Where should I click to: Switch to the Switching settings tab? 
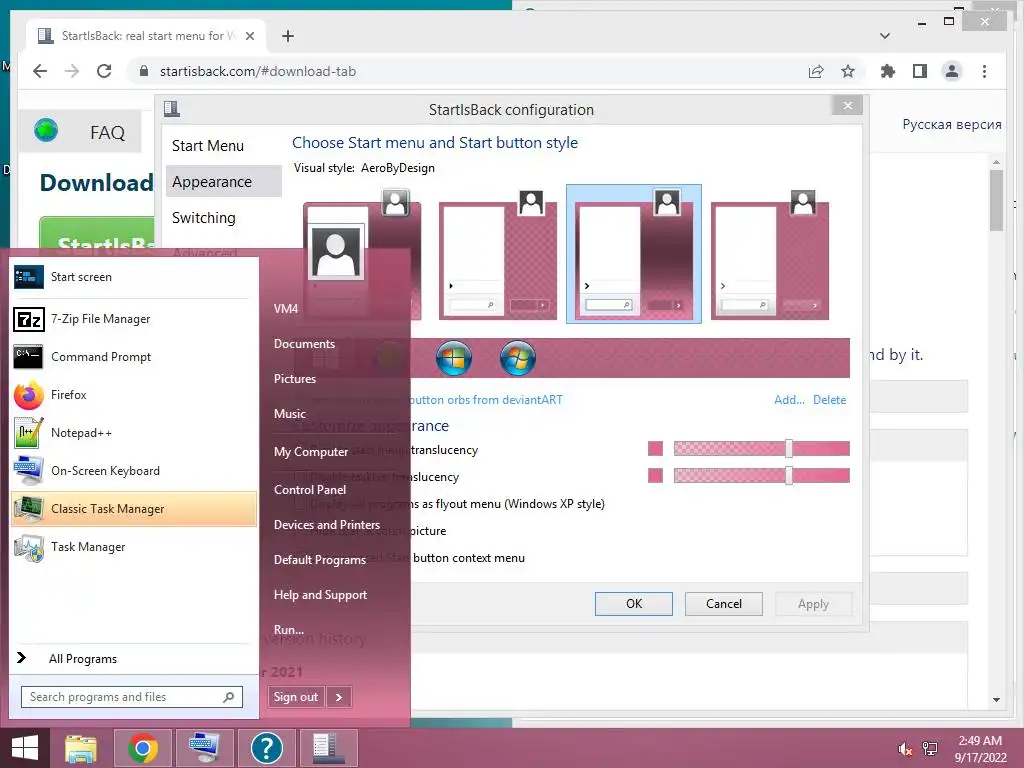tap(223, 217)
